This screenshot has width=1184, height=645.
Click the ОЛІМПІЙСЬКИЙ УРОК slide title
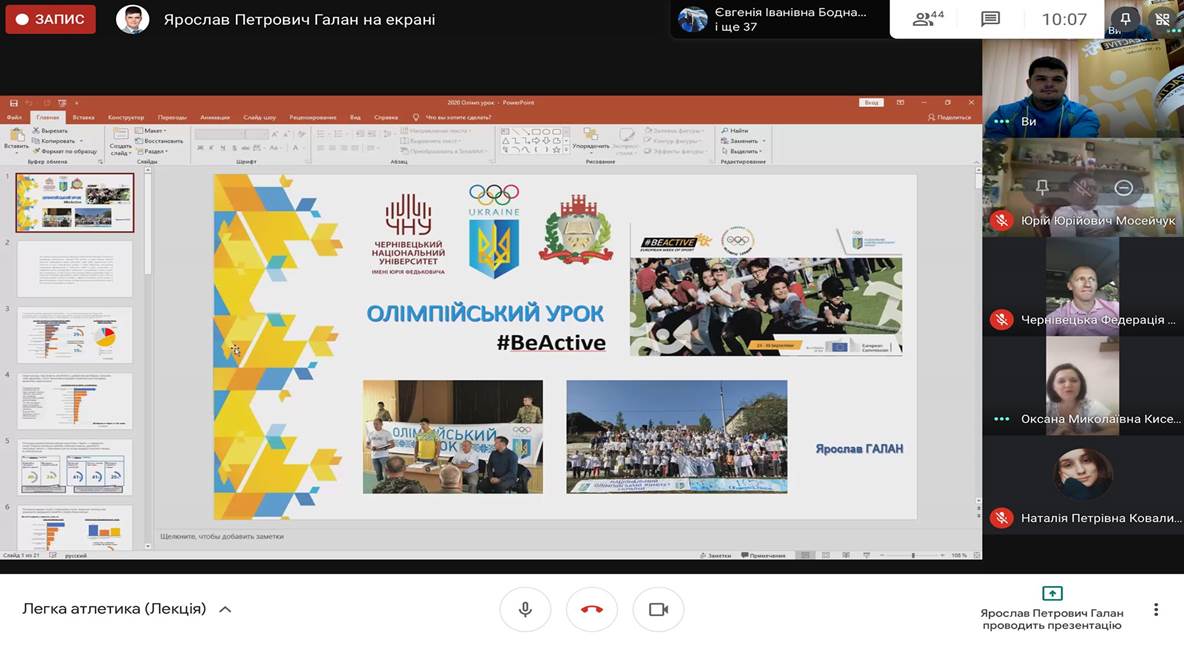486,313
